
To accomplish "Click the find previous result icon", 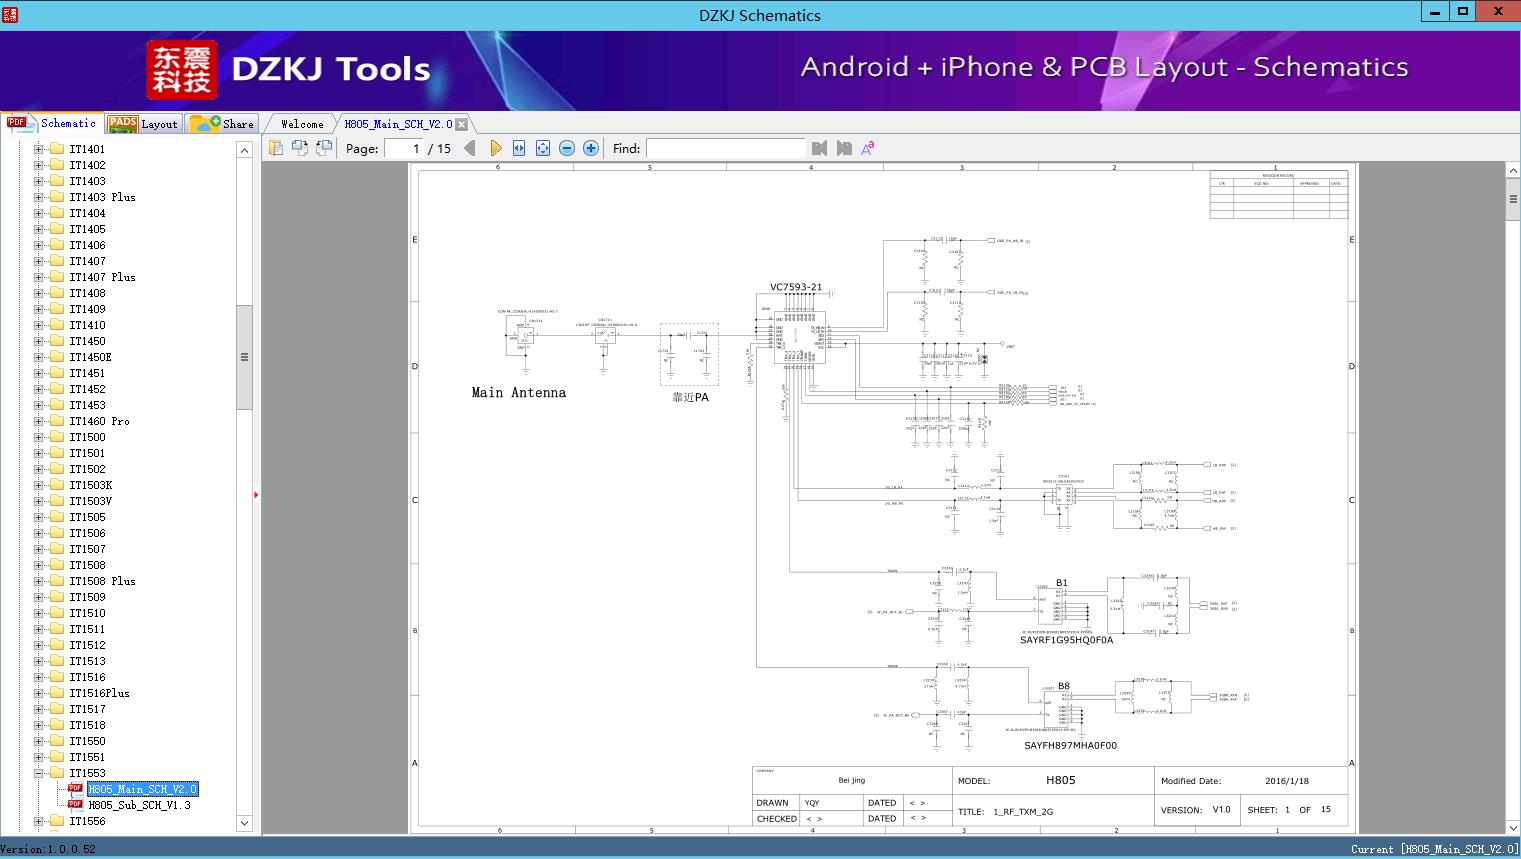I will [820, 148].
